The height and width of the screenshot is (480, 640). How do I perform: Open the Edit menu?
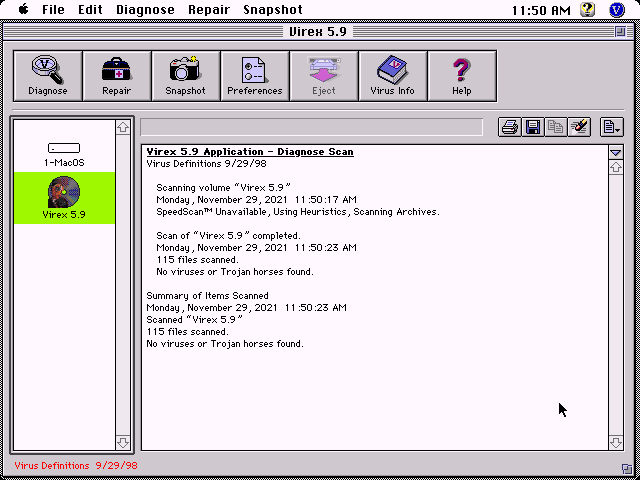(90, 9)
